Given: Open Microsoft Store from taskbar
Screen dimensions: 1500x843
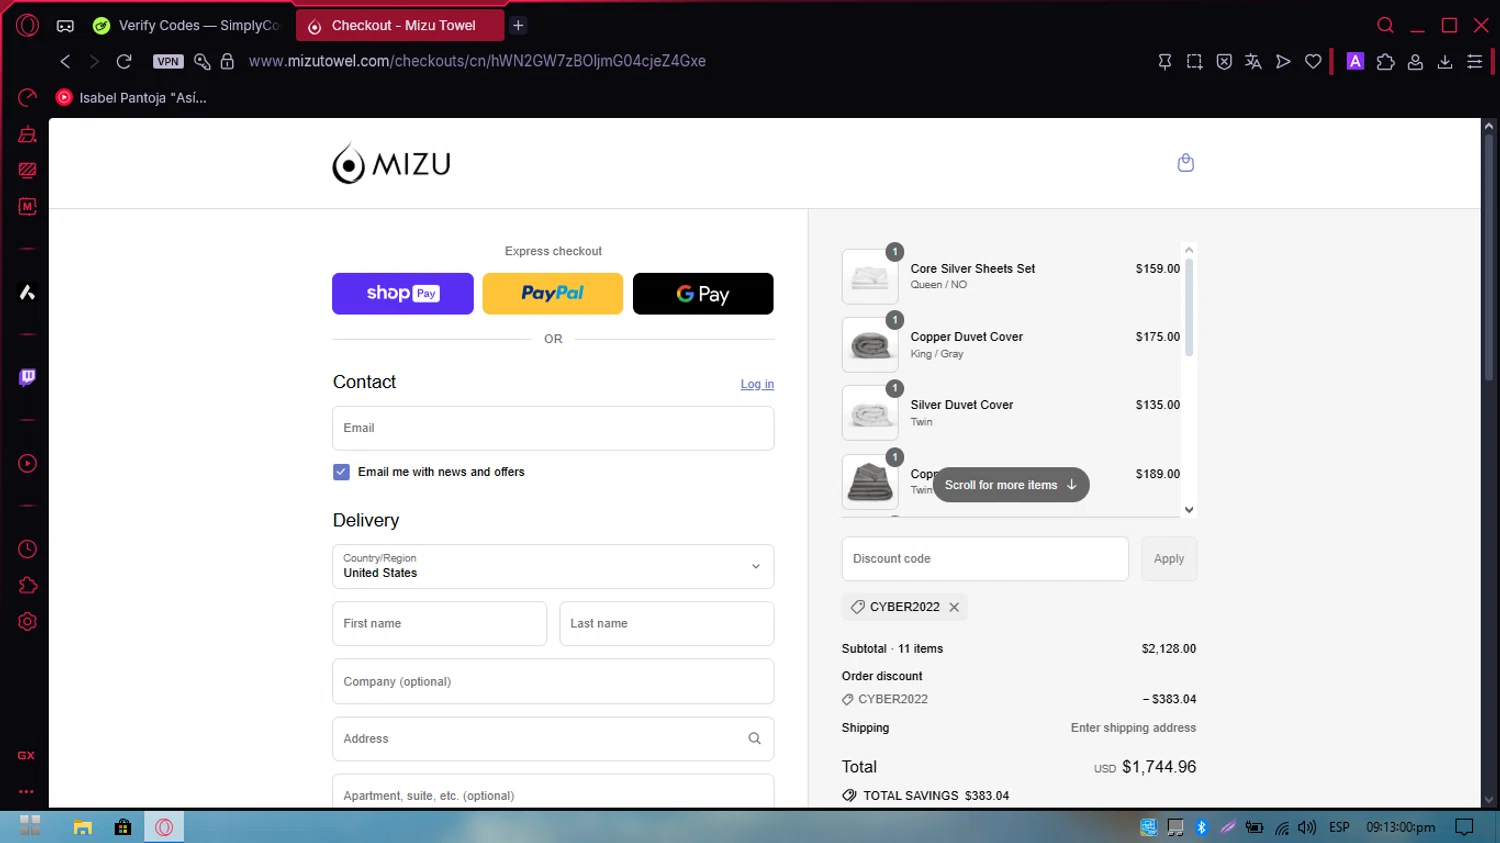Looking at the screenshot, I should pos(123,827).
